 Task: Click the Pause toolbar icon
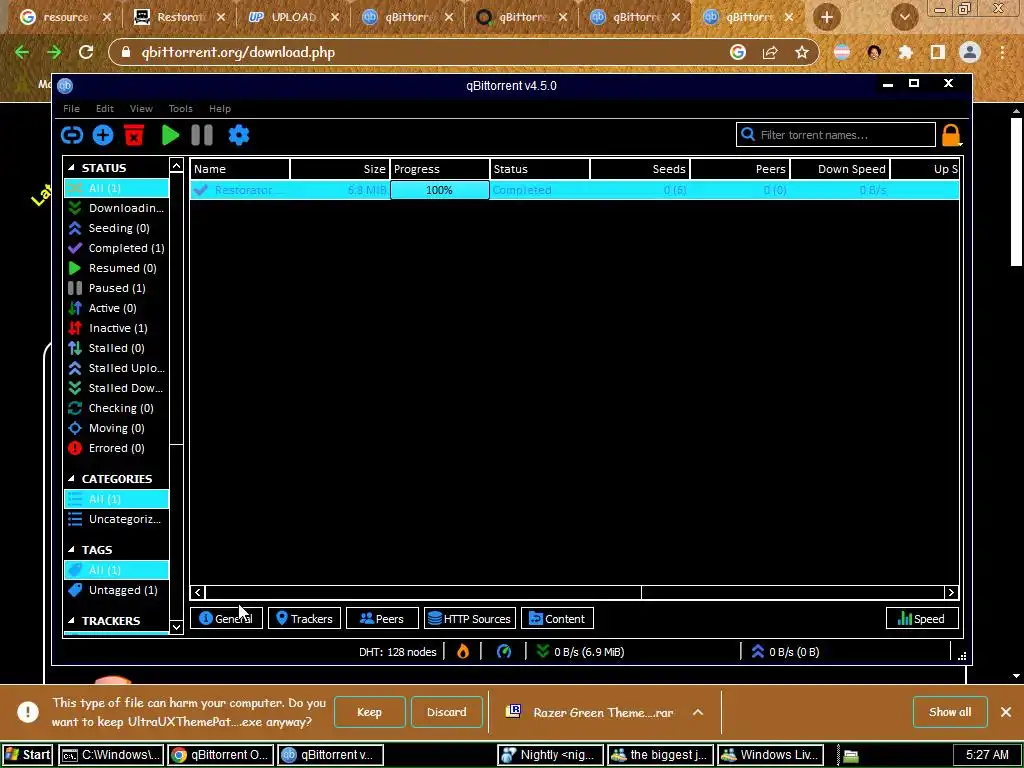(202, 135)
